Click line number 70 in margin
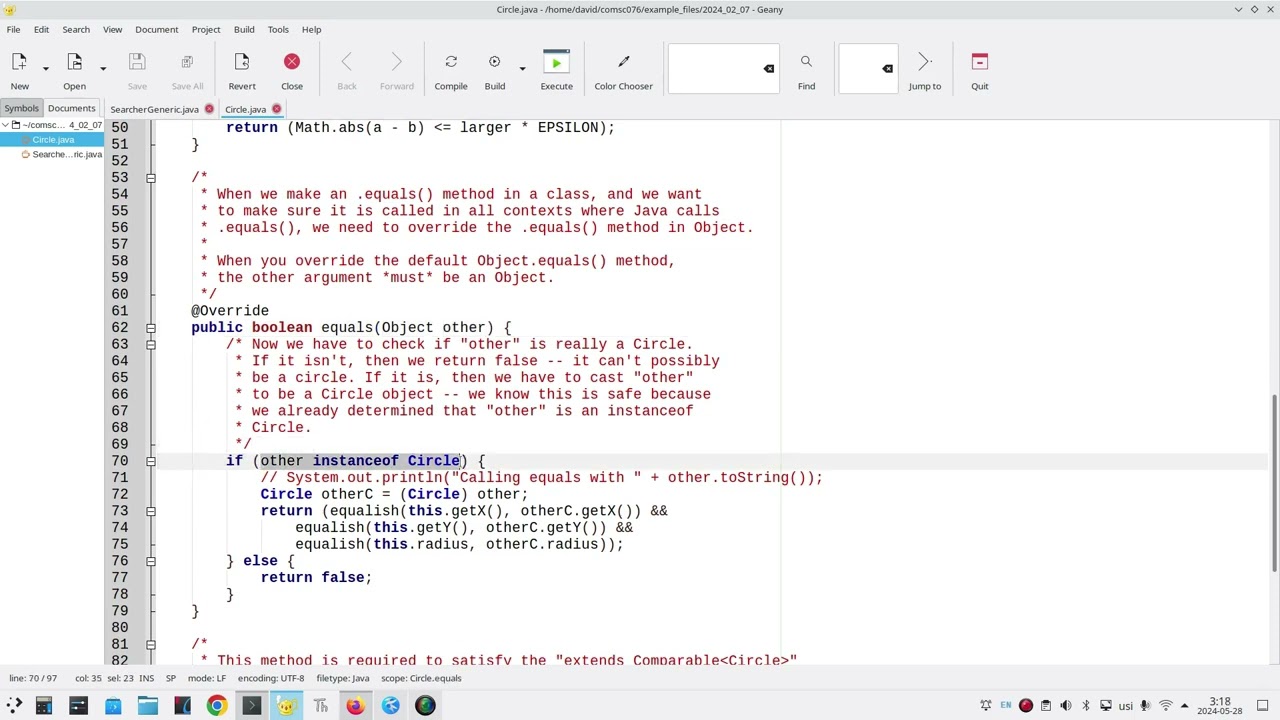 coord(120,461)
